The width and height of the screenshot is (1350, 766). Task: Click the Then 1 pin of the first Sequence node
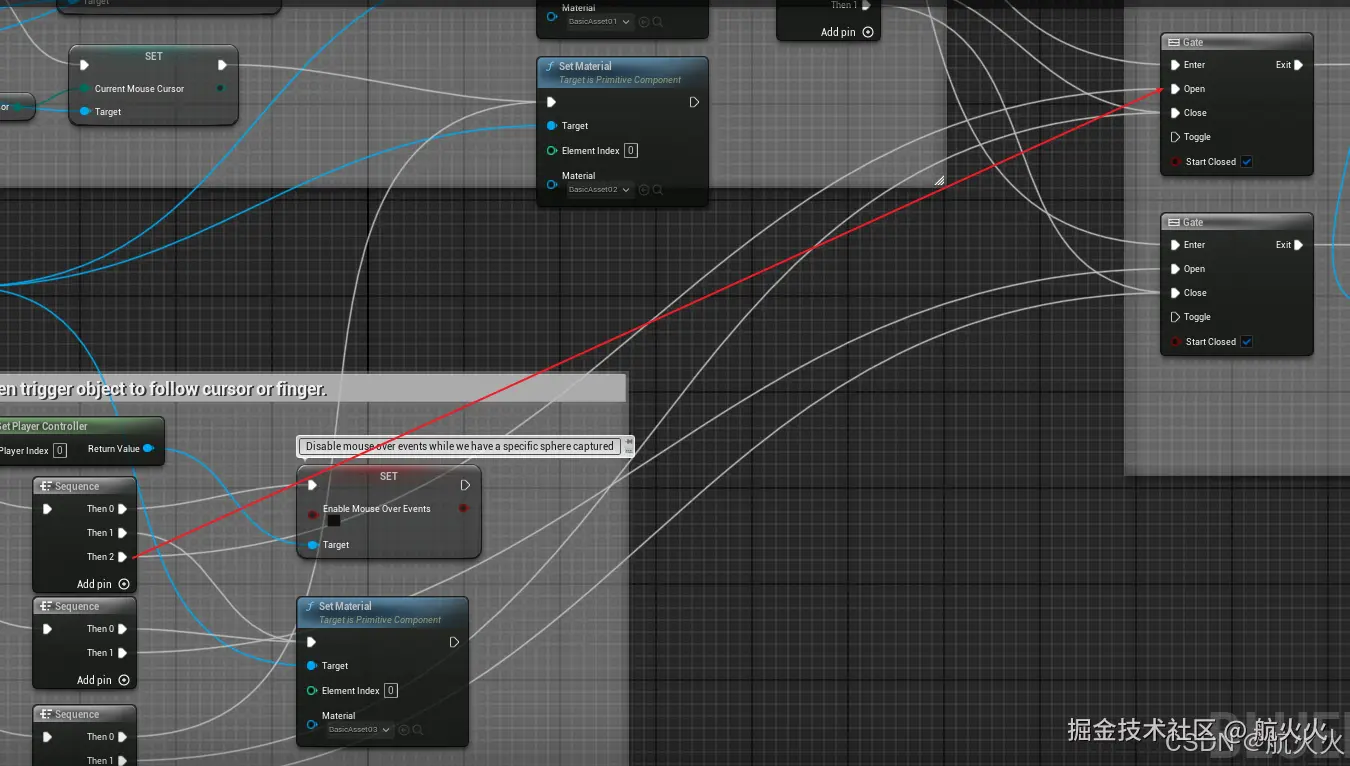122,533
